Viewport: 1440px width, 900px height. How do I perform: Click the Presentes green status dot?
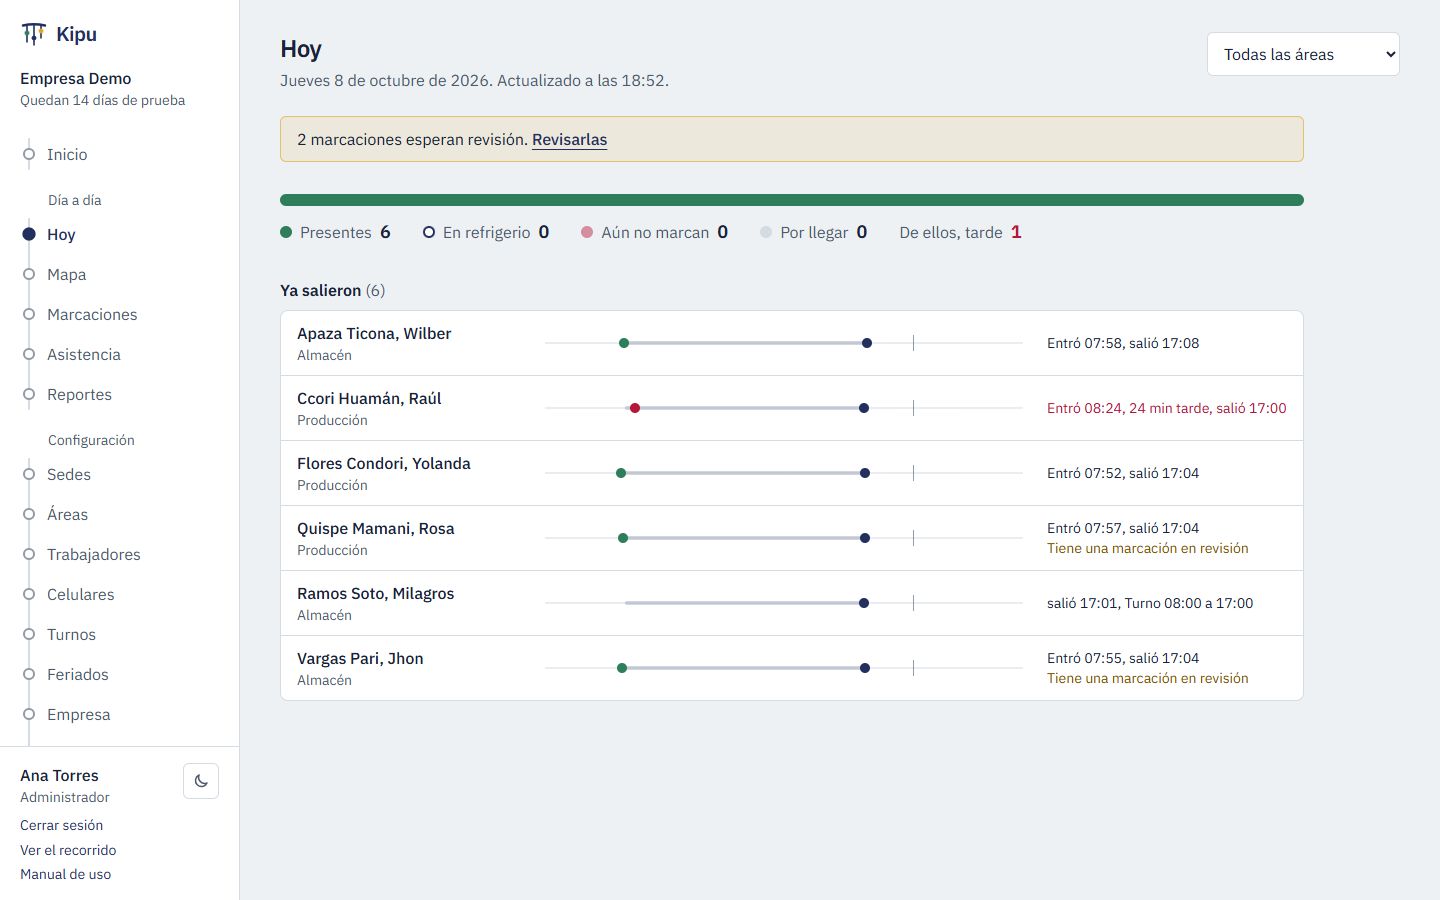point(286,232)
